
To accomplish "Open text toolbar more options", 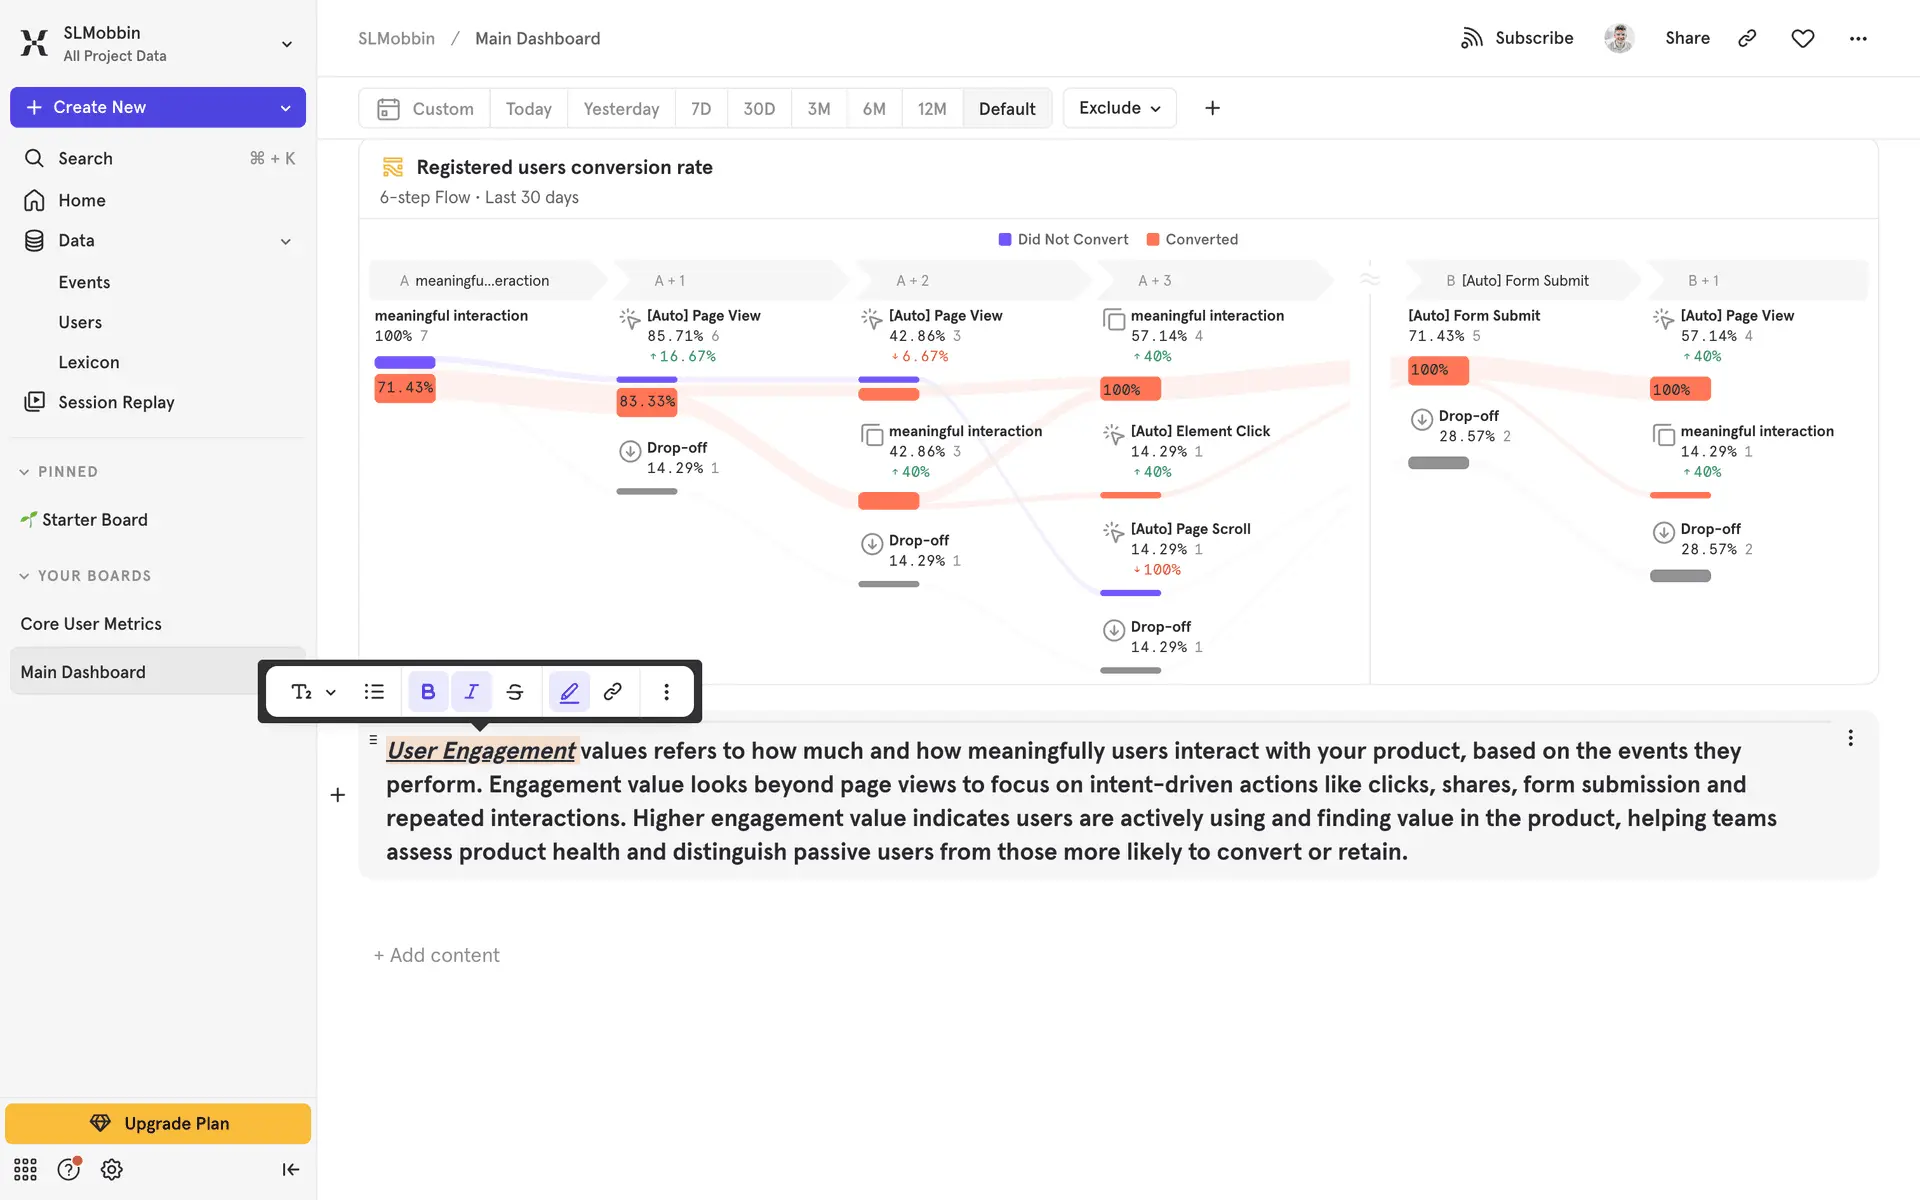I will coord(667,692).
